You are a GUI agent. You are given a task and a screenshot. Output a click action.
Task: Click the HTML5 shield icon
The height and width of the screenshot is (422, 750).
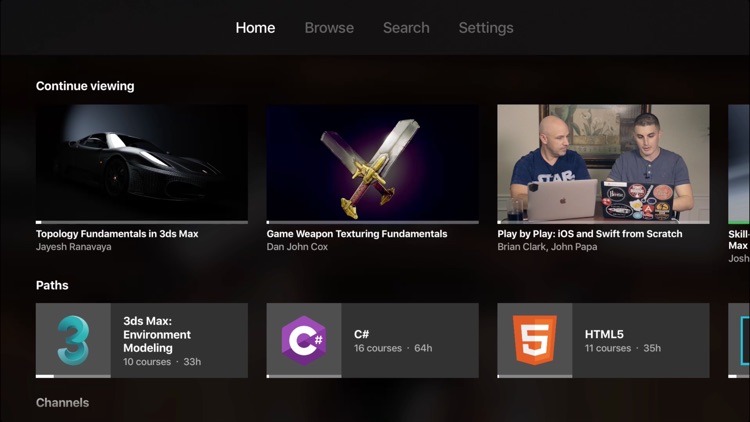535,340
